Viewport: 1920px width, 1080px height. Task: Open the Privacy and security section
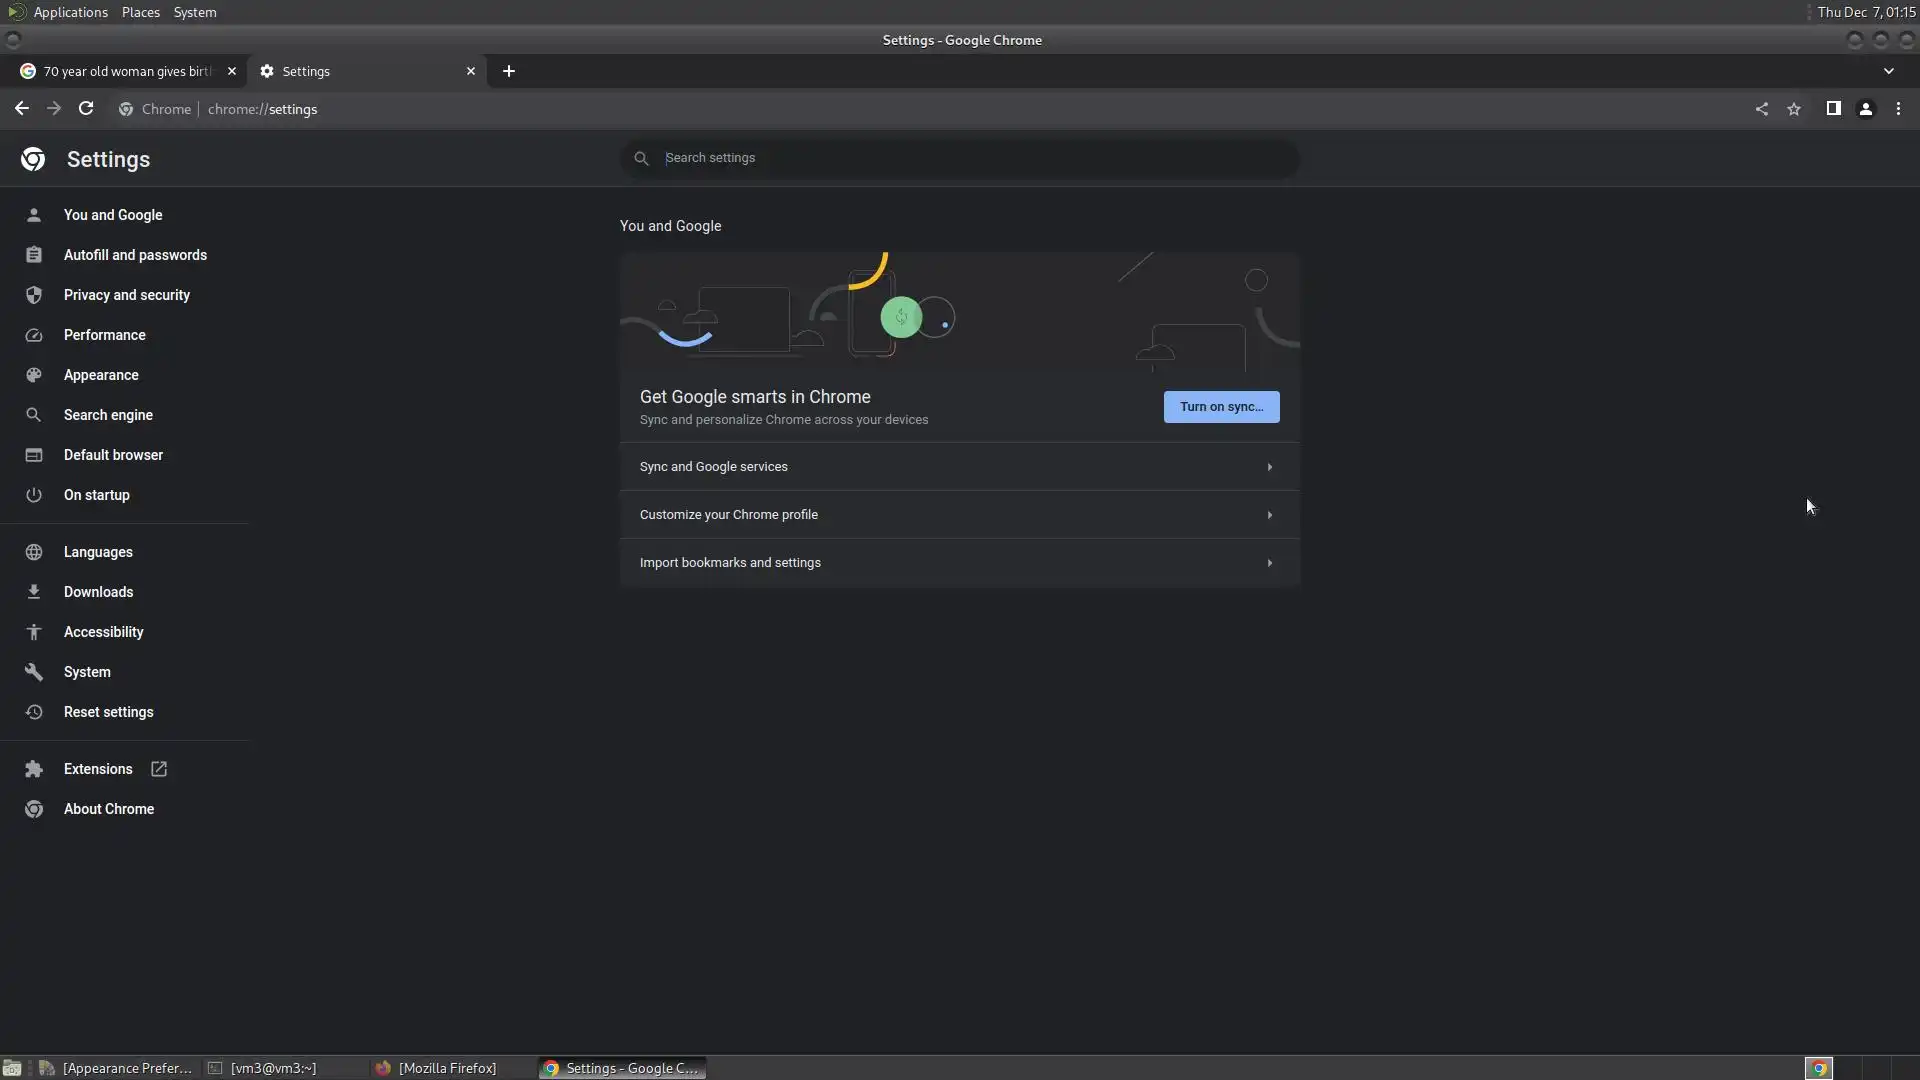tap(126, 295)
